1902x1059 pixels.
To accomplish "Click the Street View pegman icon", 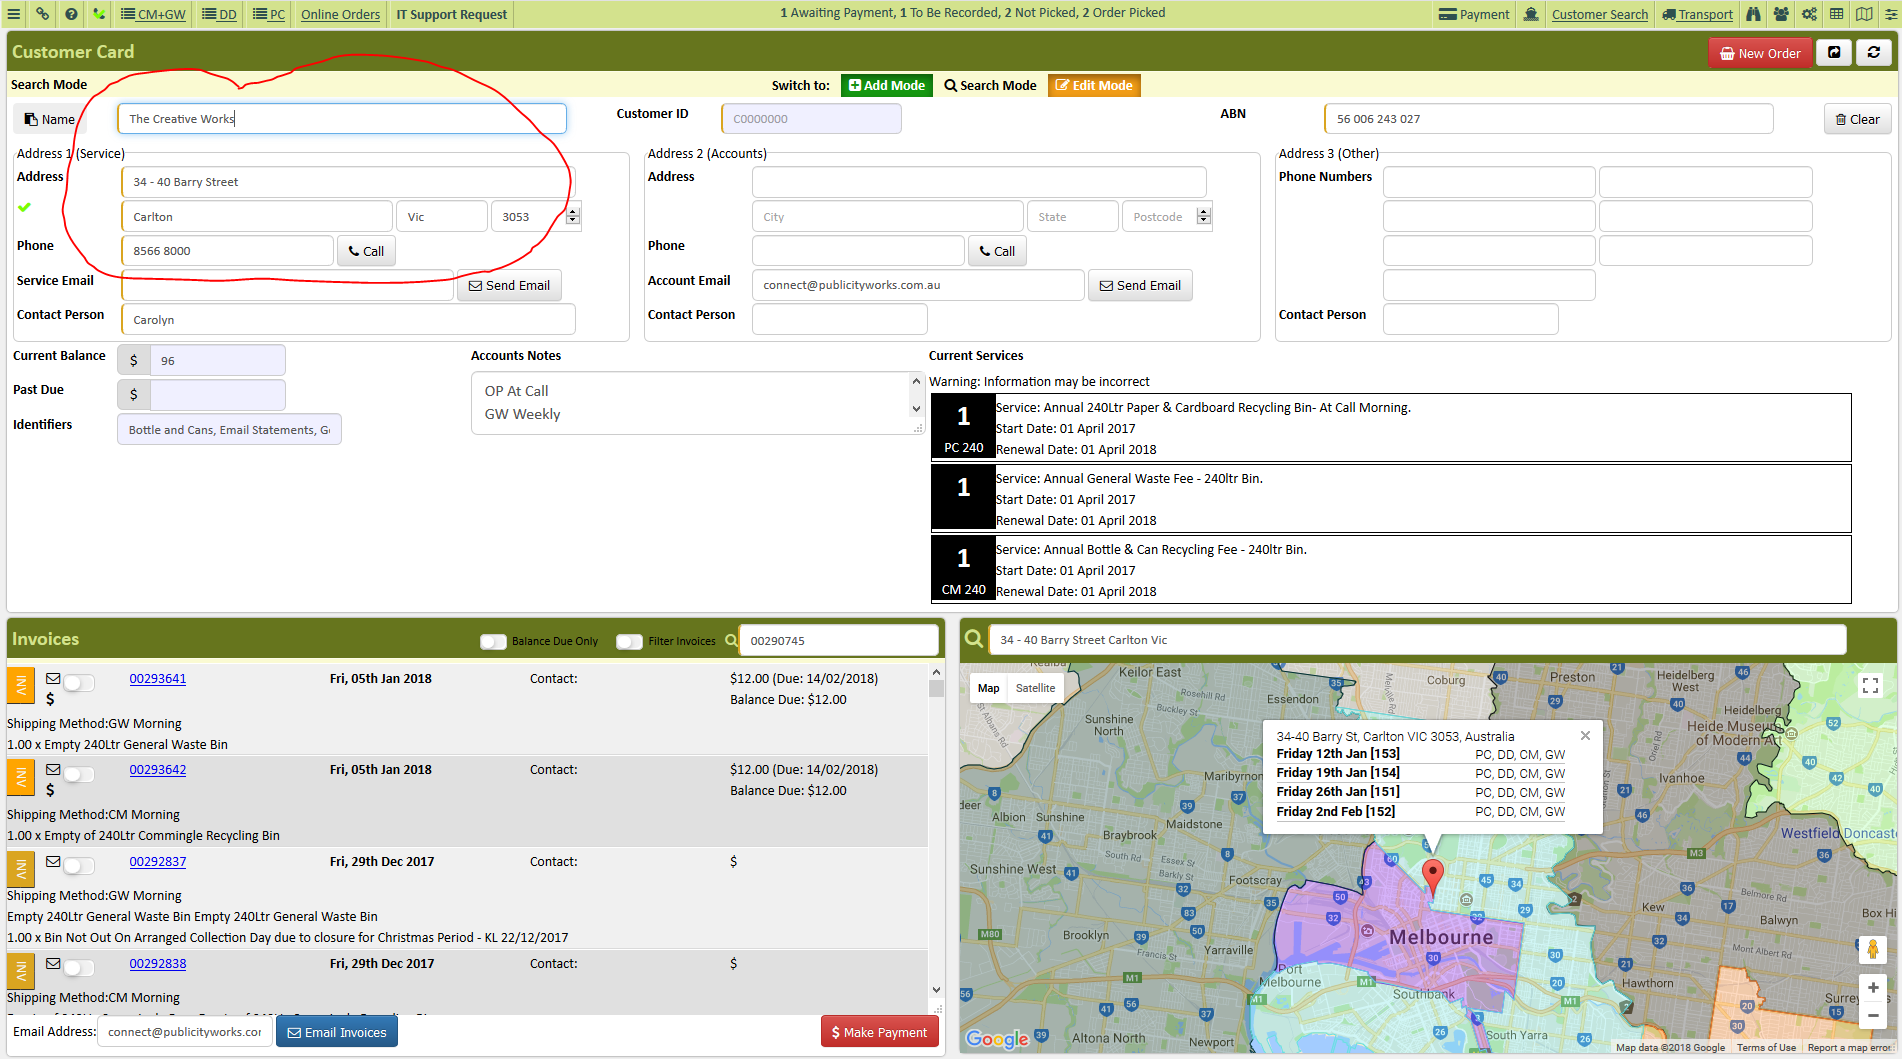I will (1872, 949).
